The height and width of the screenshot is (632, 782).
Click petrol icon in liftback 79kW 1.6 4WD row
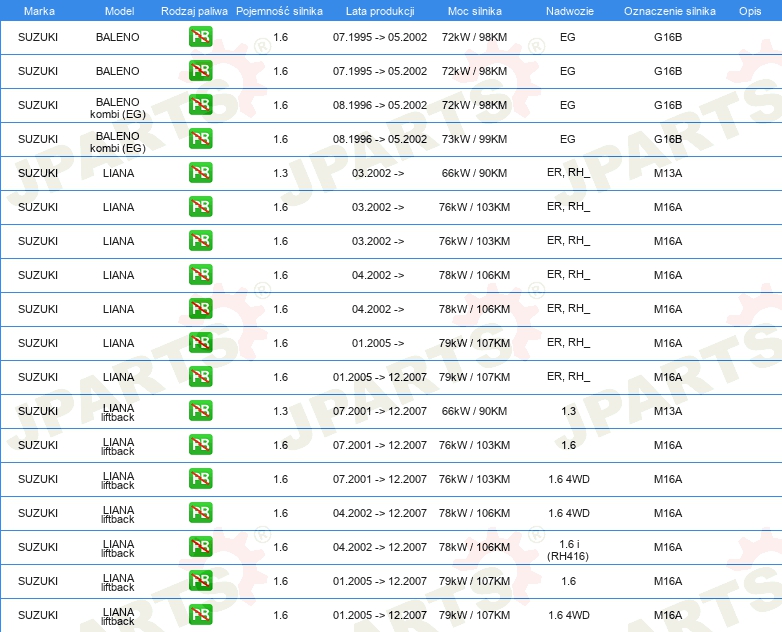[200, 615]
